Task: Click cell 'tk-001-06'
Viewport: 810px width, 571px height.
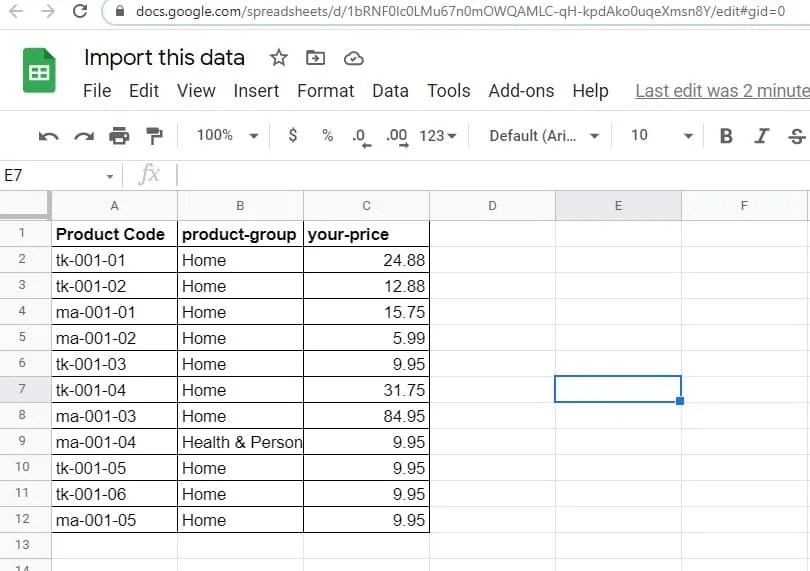Action: pyautogui.click(x=114, y=494)
